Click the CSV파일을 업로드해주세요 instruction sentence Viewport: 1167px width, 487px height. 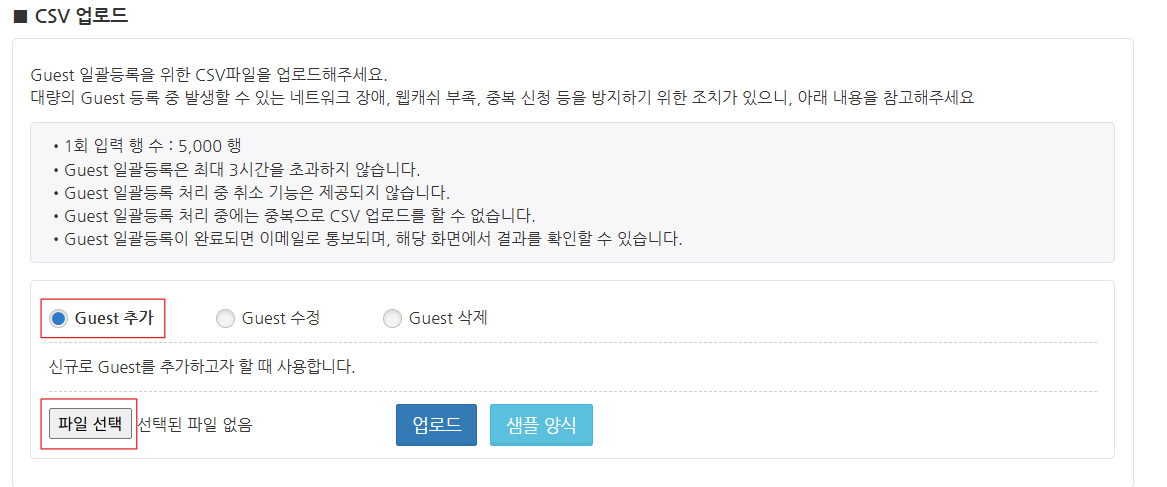point(209,76)
